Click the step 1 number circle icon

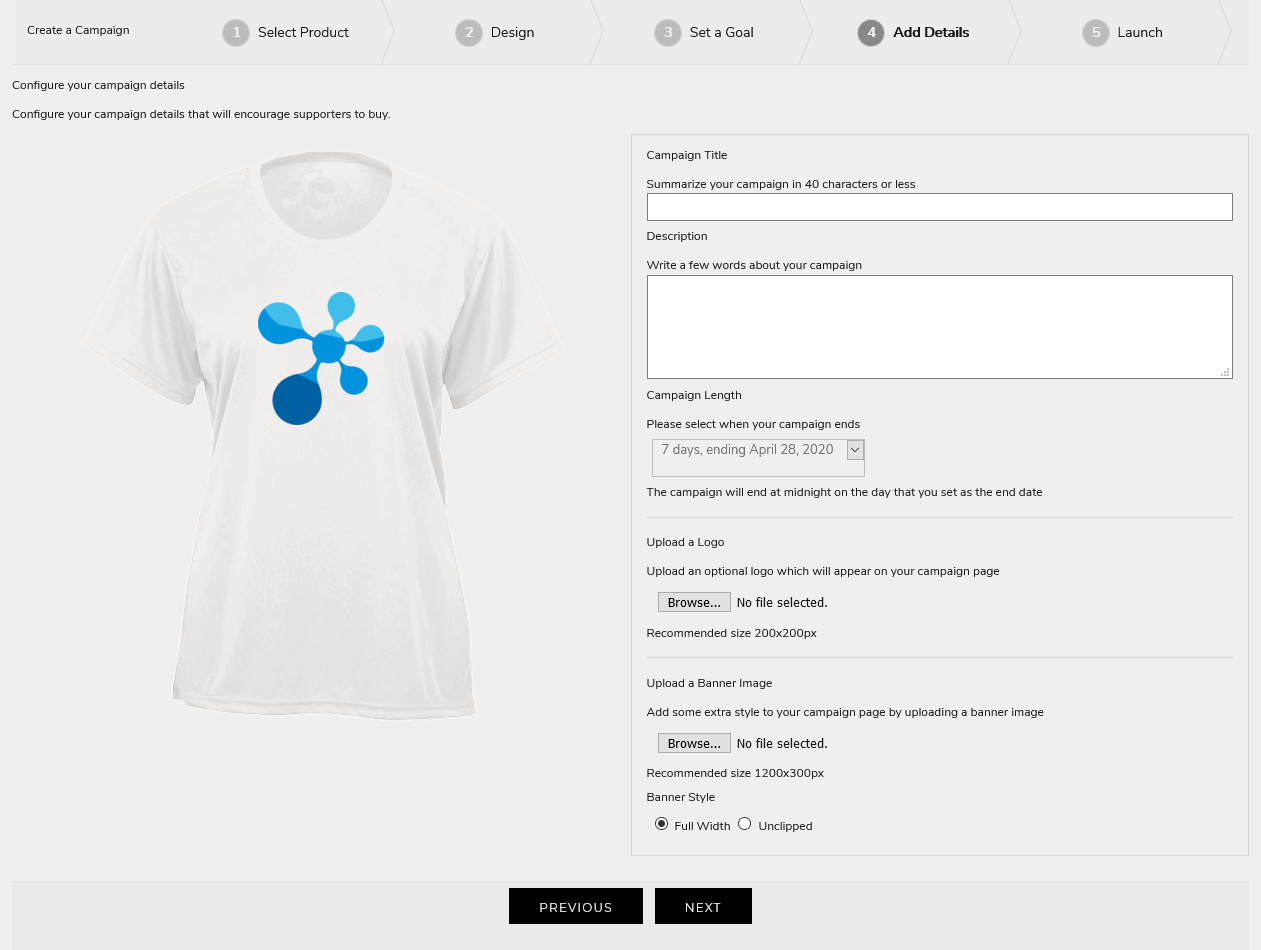236,33
